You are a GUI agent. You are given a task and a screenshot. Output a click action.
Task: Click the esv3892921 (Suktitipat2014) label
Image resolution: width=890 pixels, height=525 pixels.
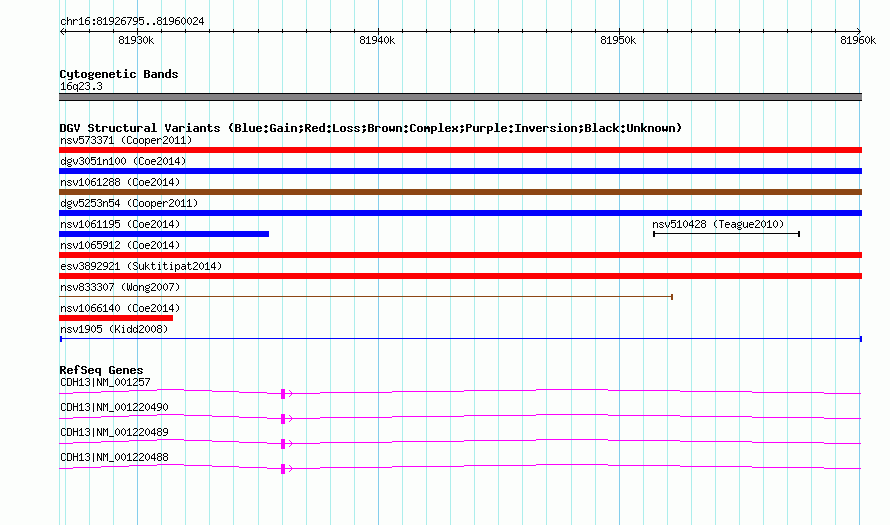(141, 266)
